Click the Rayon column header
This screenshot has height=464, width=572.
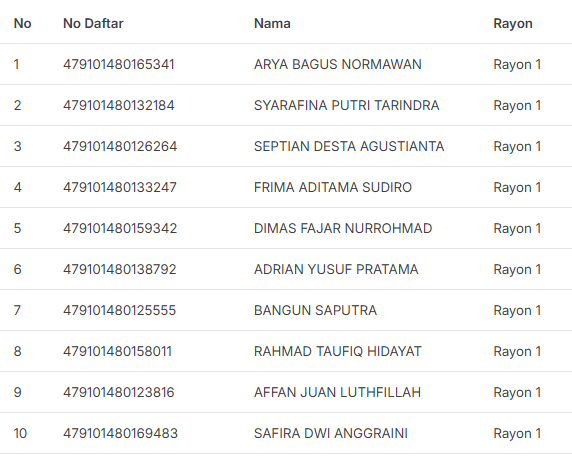coord(513,23)
